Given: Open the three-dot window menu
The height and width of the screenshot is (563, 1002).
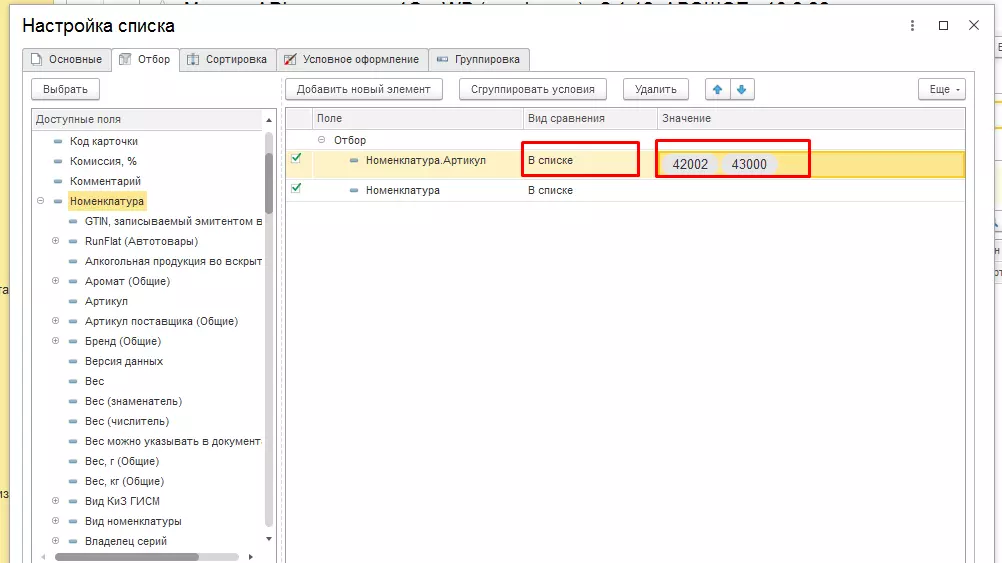Looking at the screenshot, I should 912,26.
